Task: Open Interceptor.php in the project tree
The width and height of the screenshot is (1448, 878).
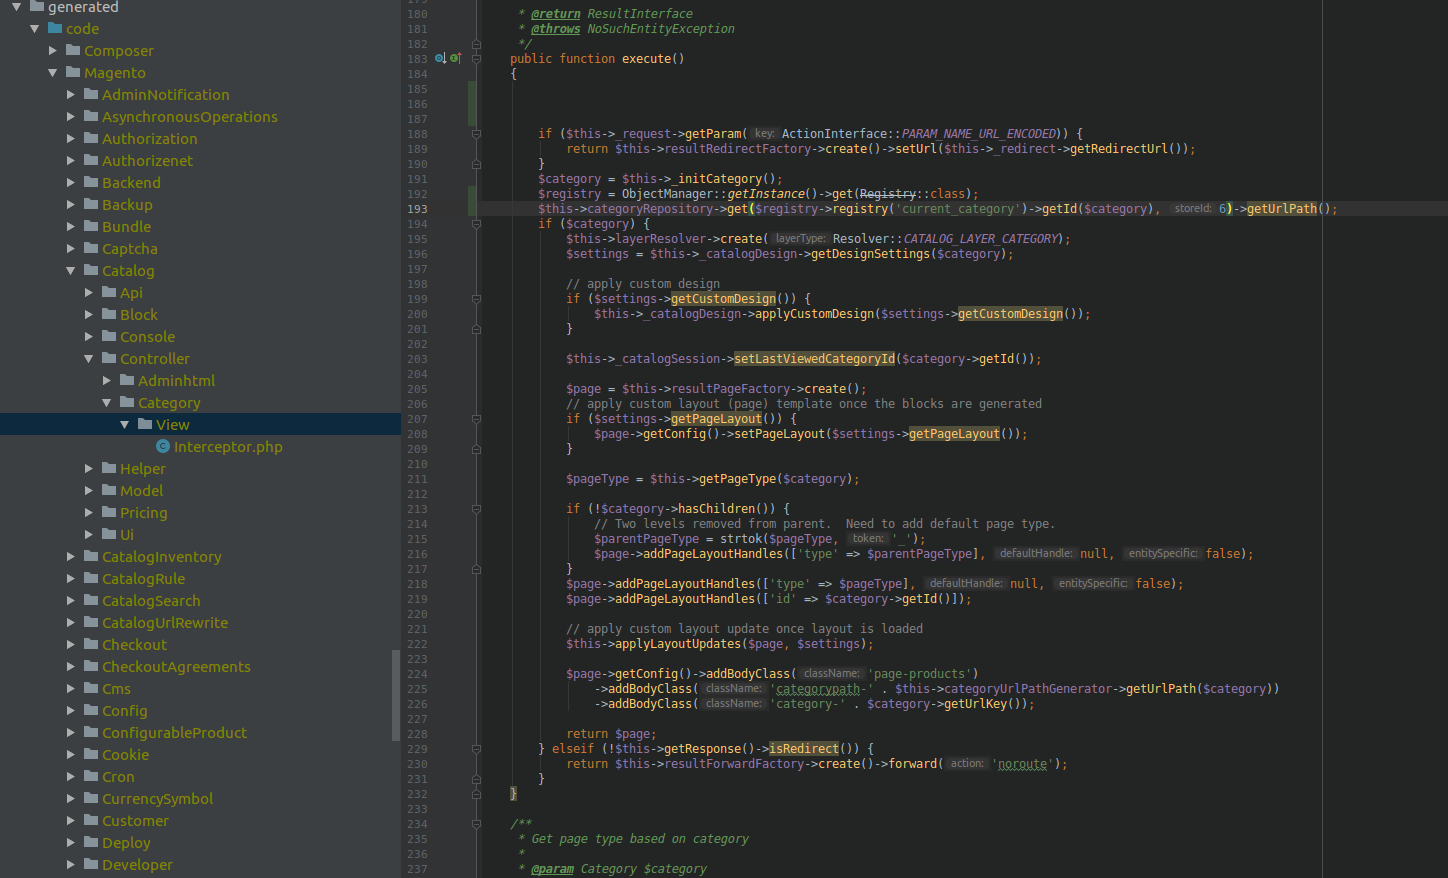Action: pos(228,447)
